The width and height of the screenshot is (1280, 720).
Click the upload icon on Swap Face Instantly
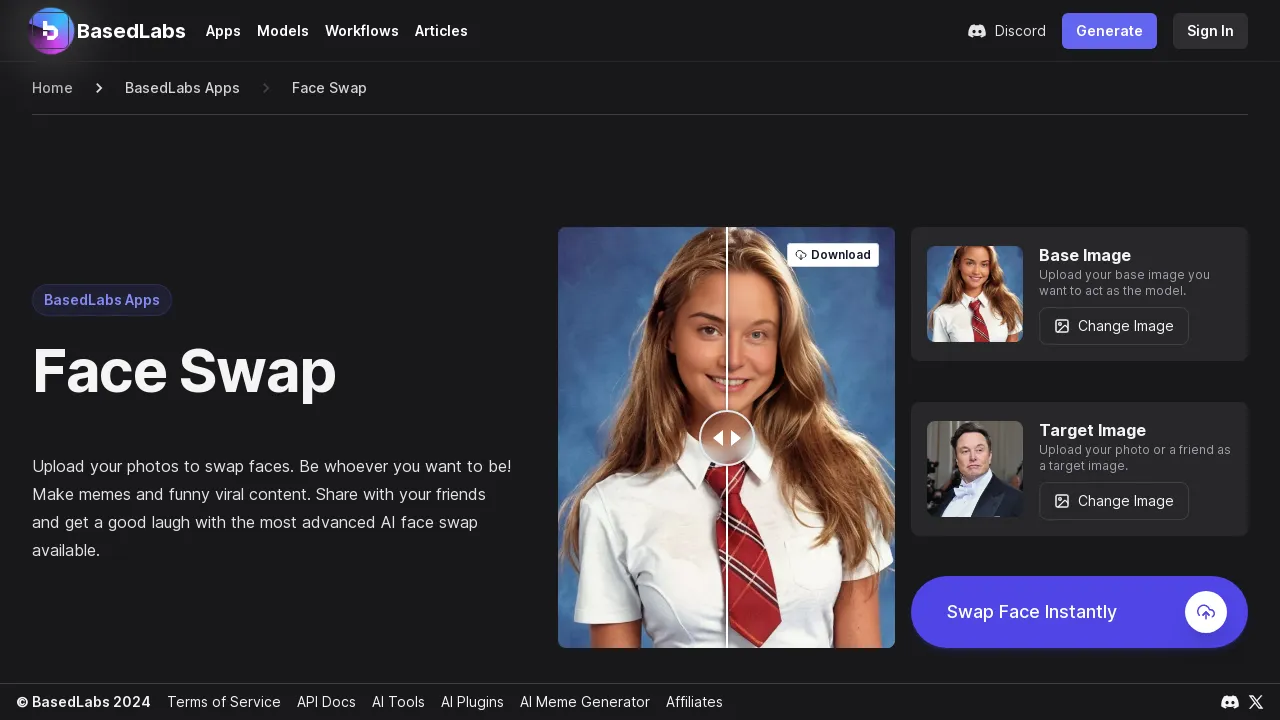pos(1206,612)
